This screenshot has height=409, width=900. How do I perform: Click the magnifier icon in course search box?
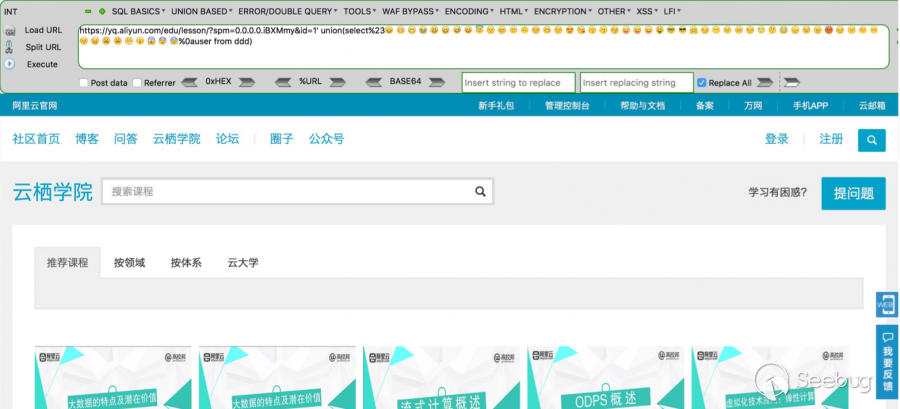point(480,192)
